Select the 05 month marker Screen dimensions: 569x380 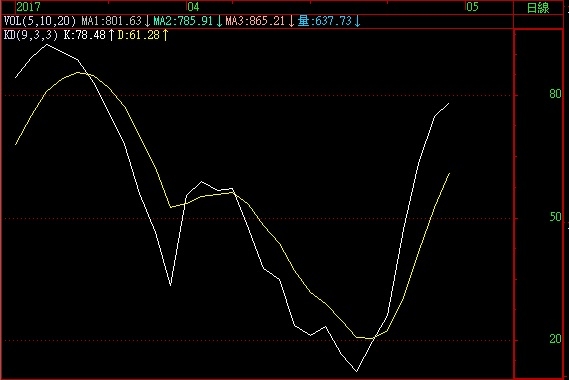pos(472,7)
